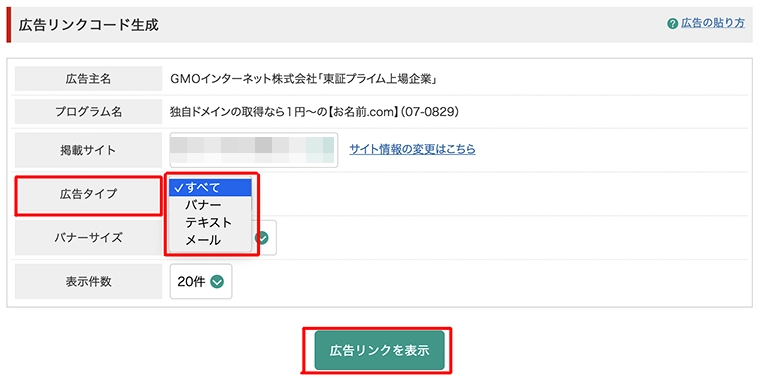
Task: Choose テキスト from ad type dropdown
Action: [210, 222]
